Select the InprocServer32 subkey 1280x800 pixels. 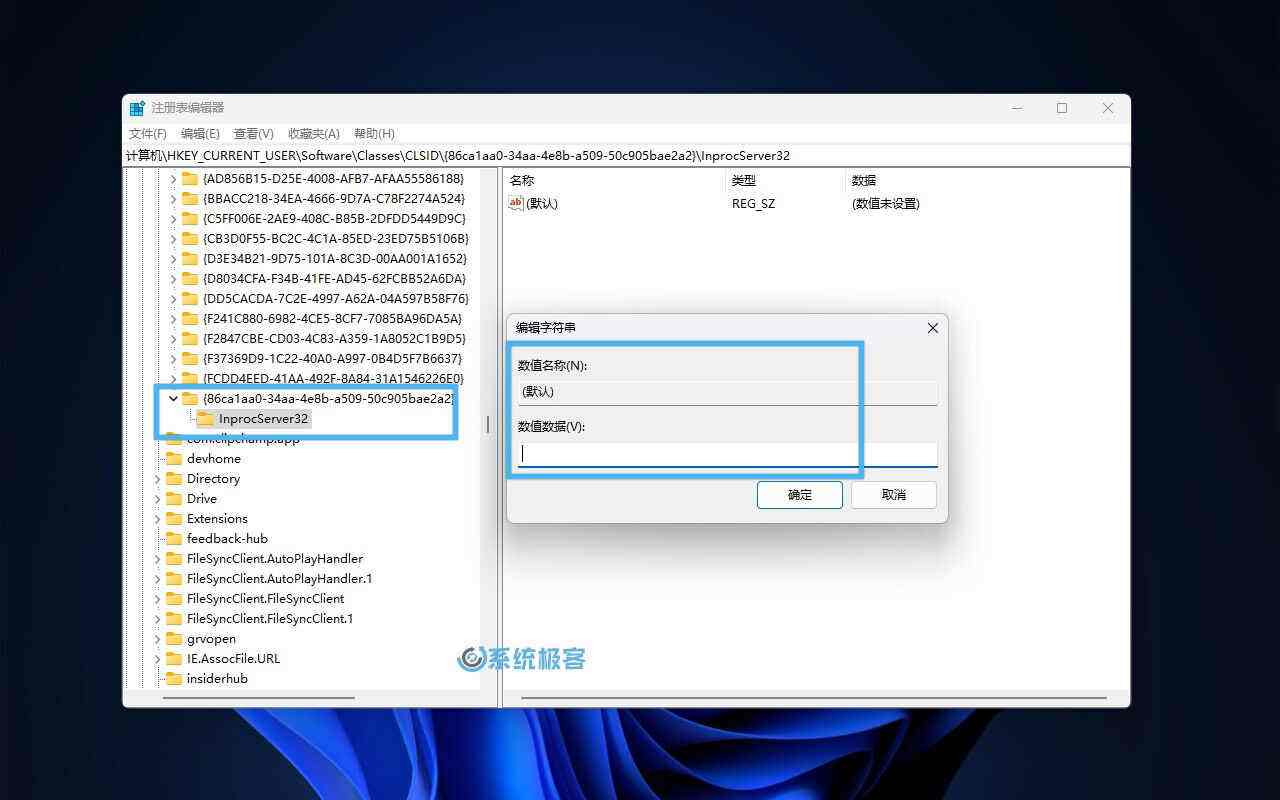pos(264,419)
